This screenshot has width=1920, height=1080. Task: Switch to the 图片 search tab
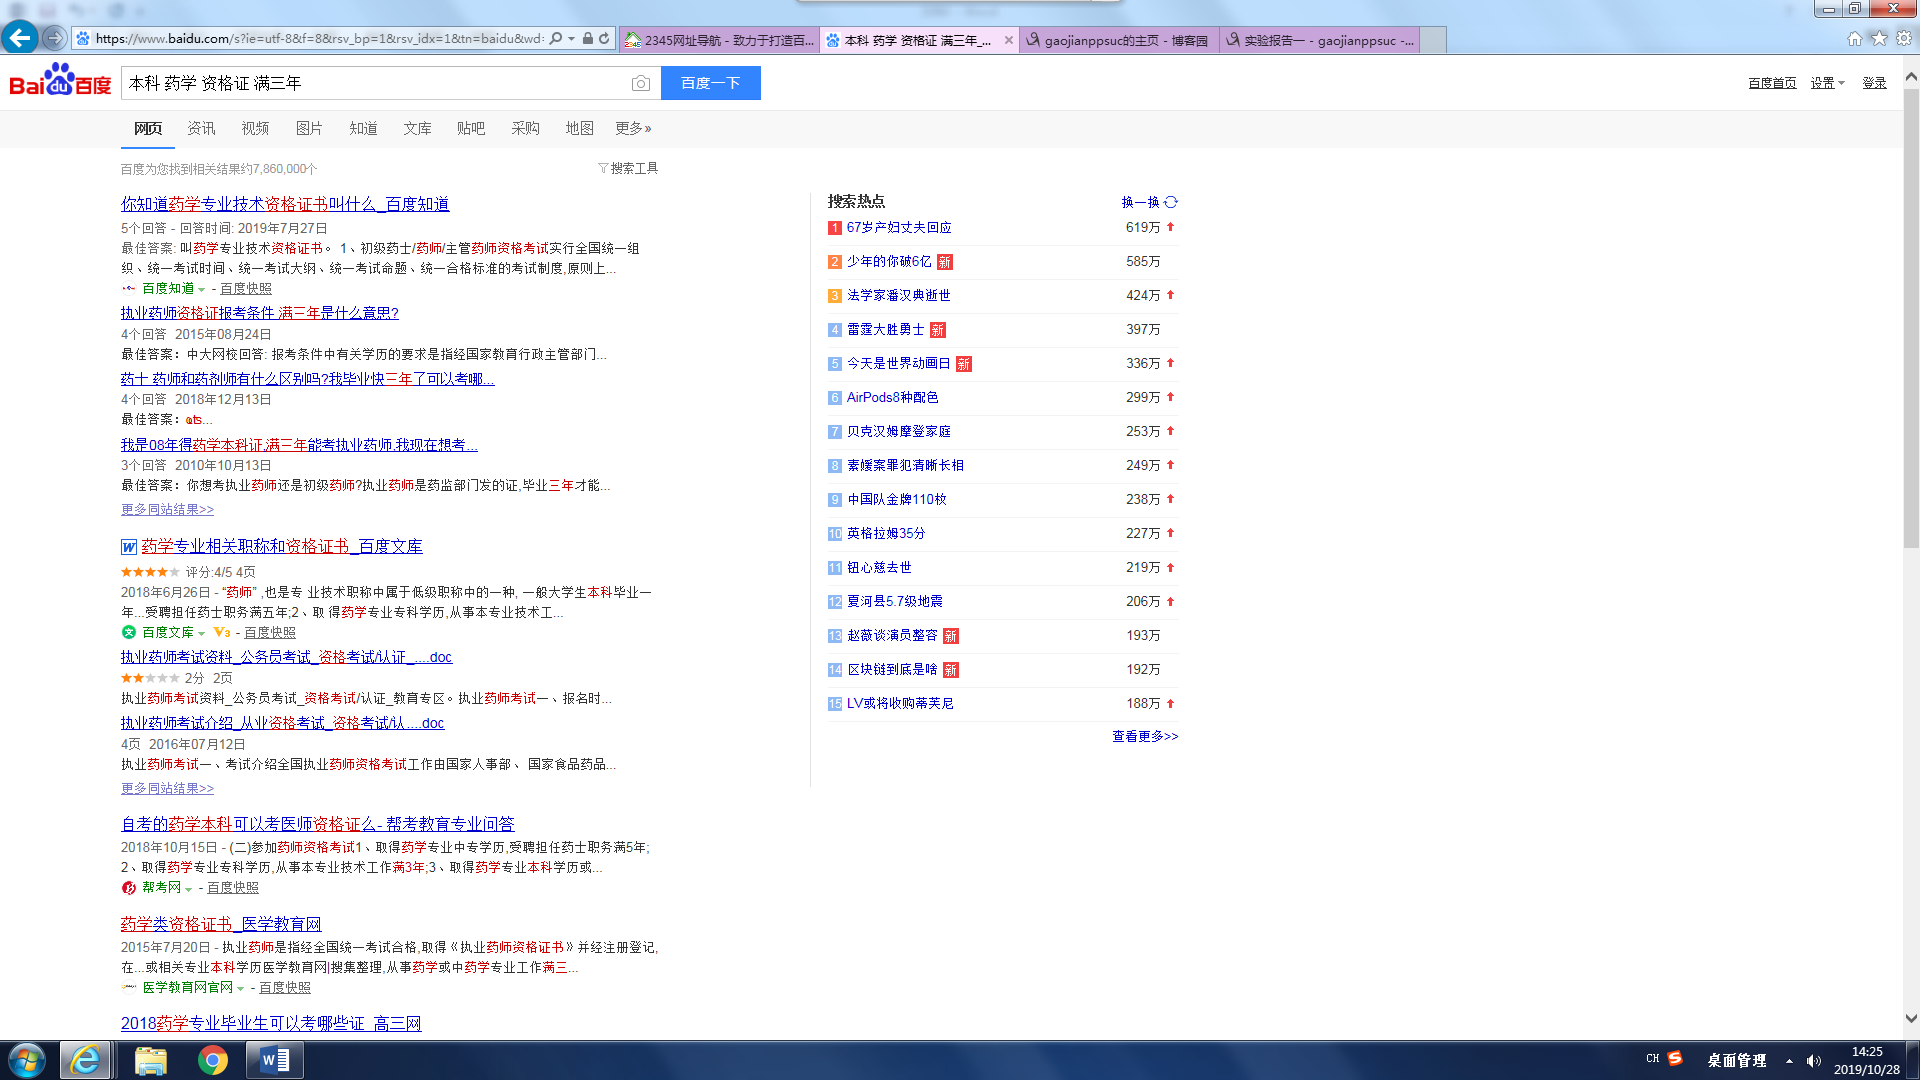pos(309,129)
